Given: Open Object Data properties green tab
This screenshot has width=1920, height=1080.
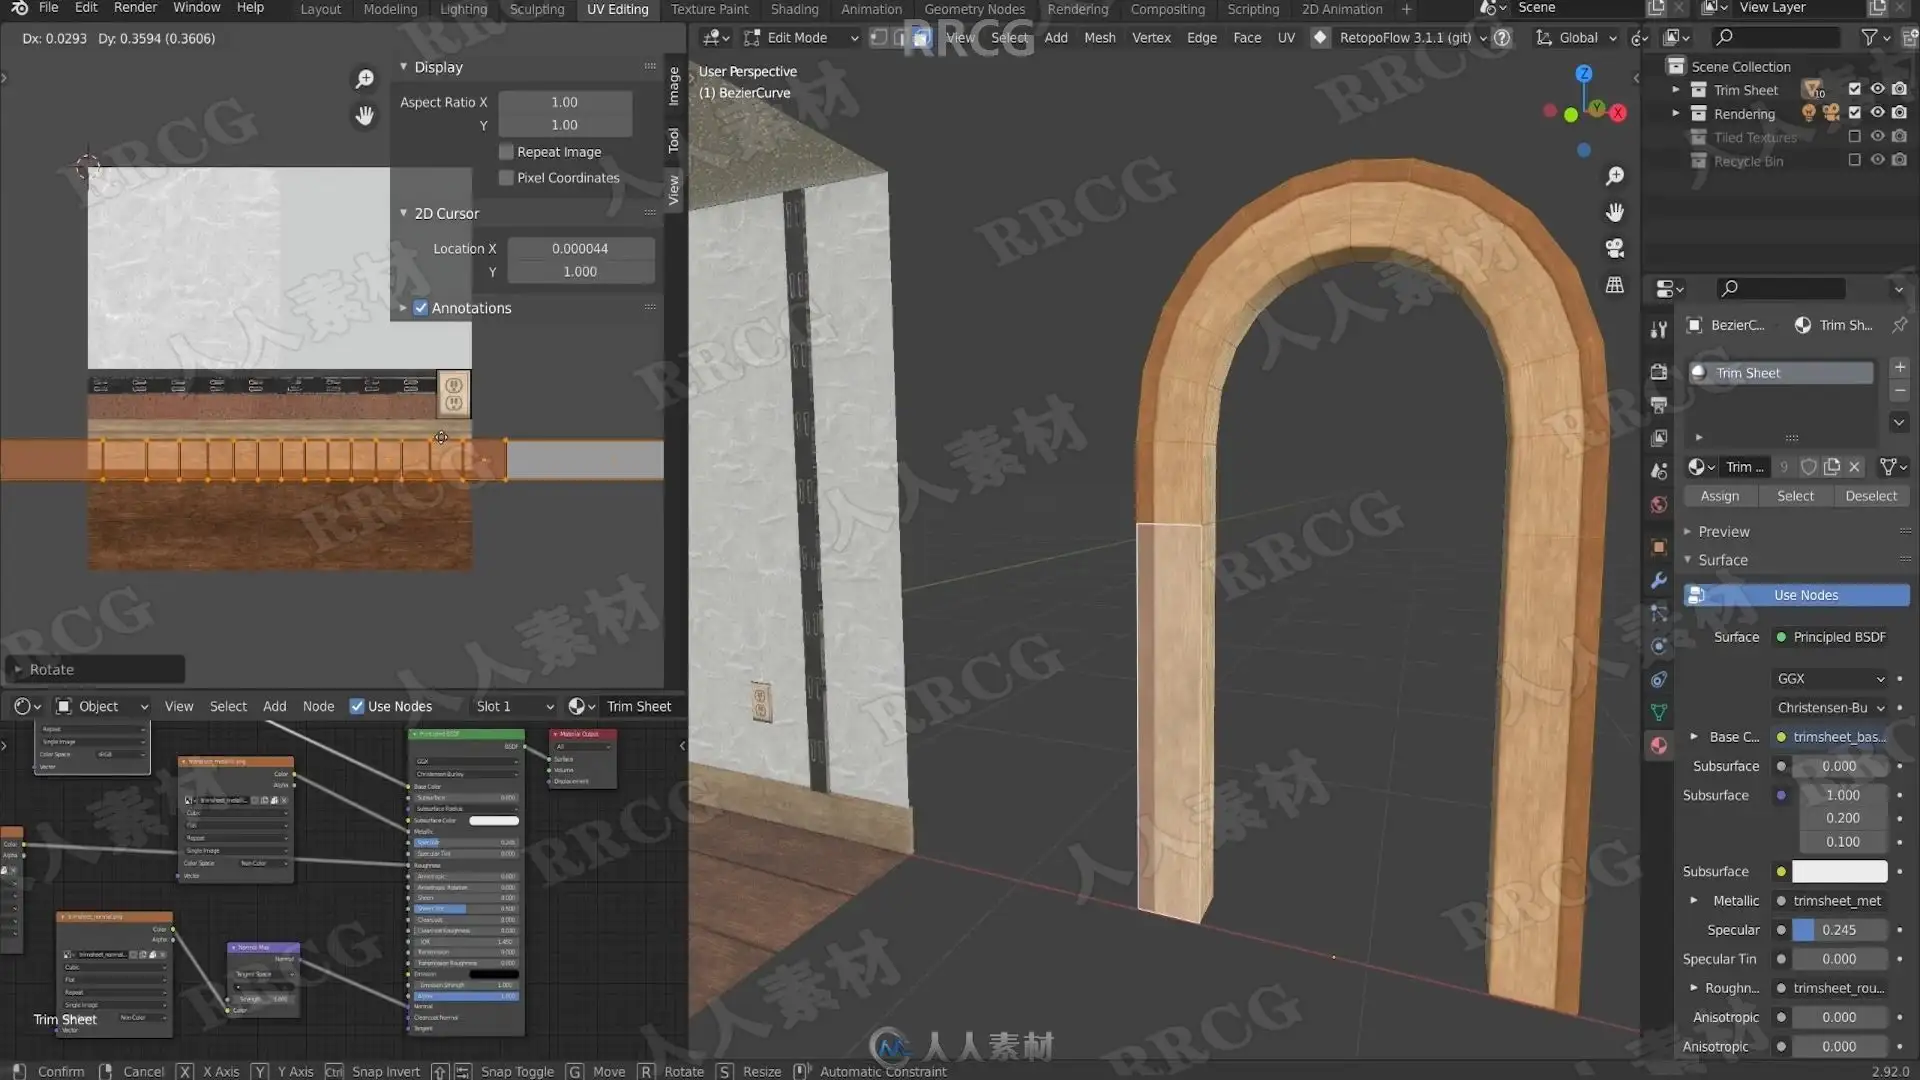Looking at the screenshot, I should pos(1659,712).
